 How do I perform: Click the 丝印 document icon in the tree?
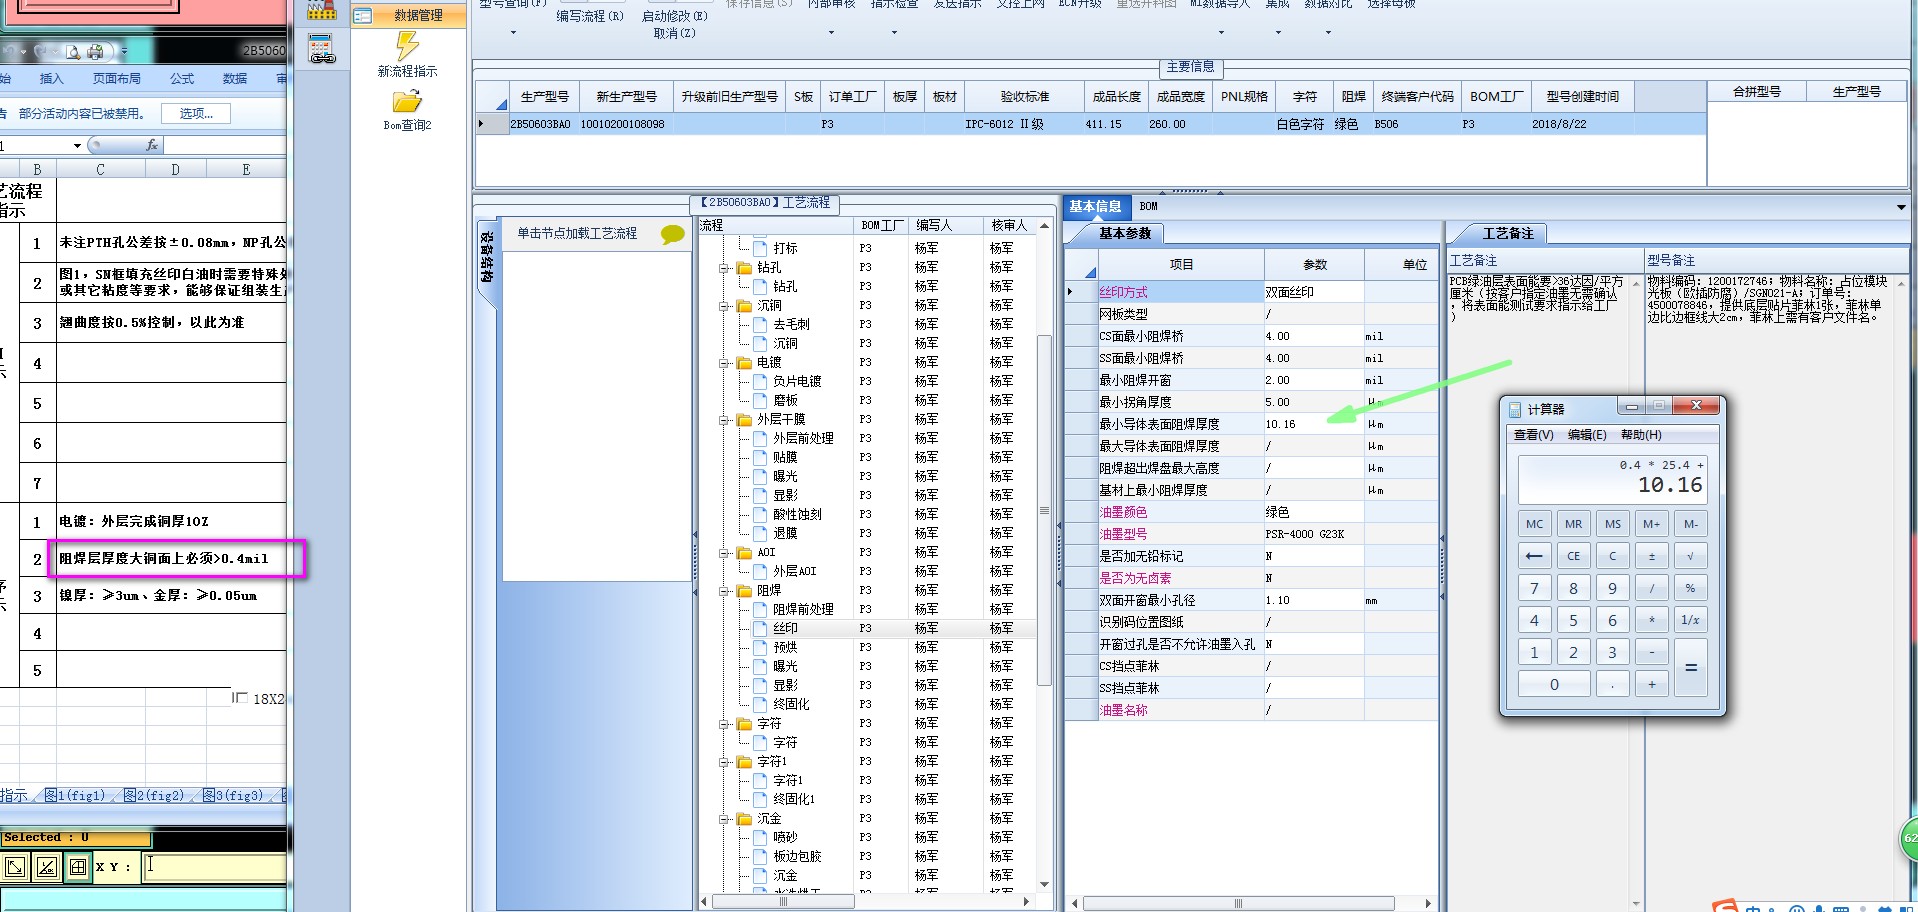[760, 629]
